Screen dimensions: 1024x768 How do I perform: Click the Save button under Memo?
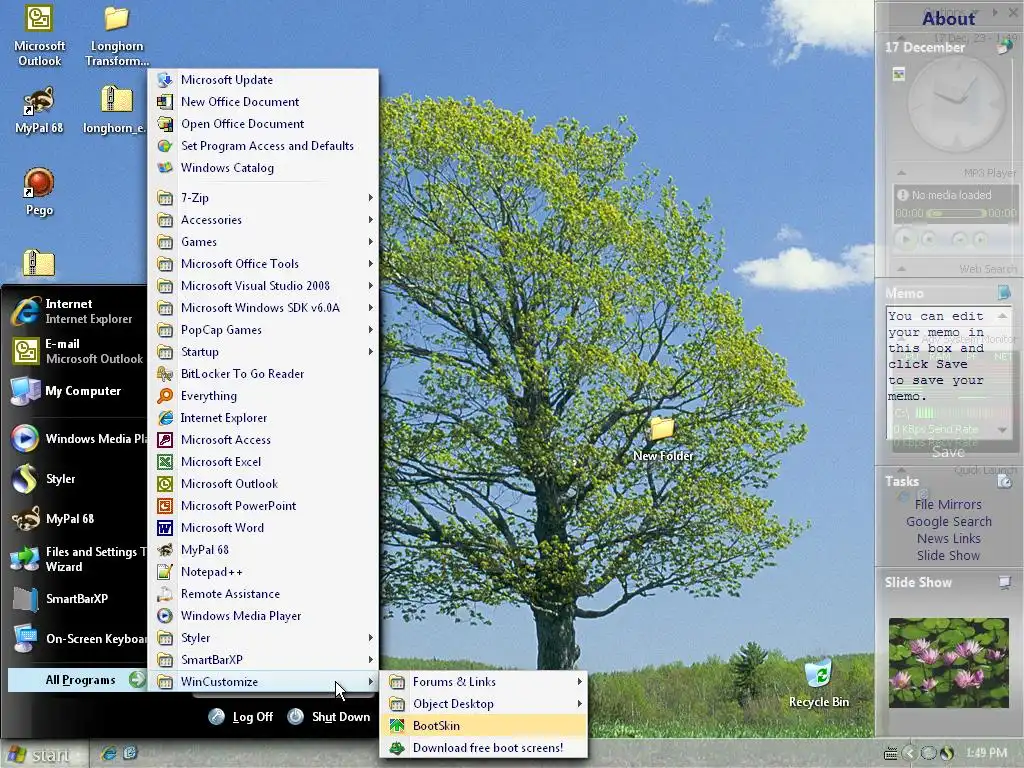[x=948, y=452]
